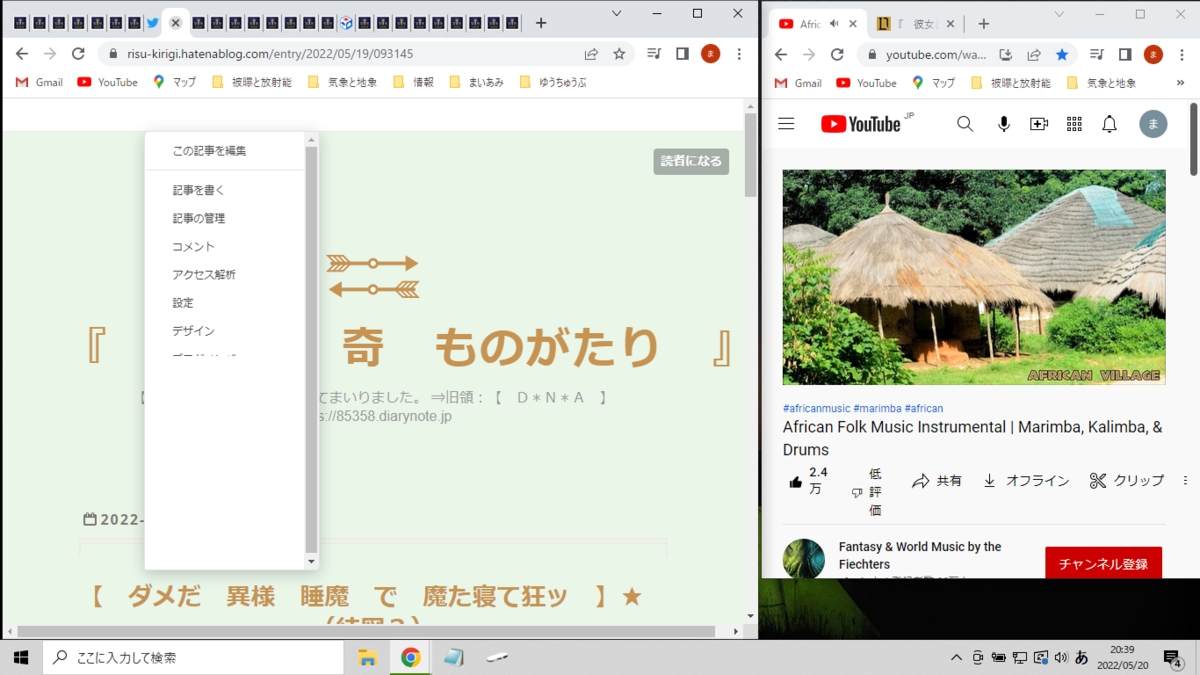Image resolution: width=1200 pixels, height=675 pixels.
Task: Click the #marimba hashtag
Action: [x=877, y=408]
